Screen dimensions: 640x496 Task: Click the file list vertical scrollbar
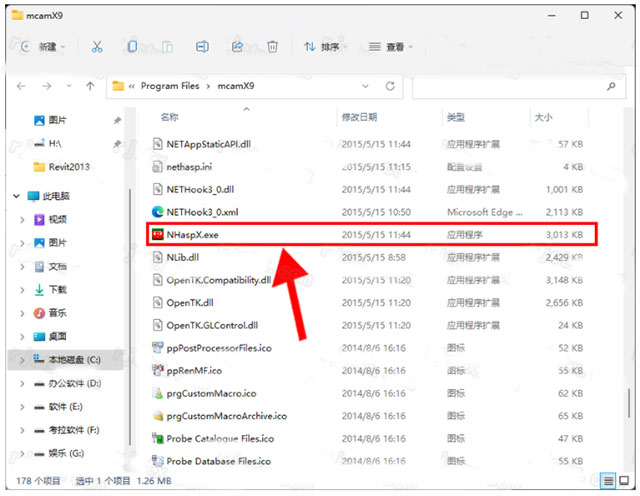tap(629, 403)
